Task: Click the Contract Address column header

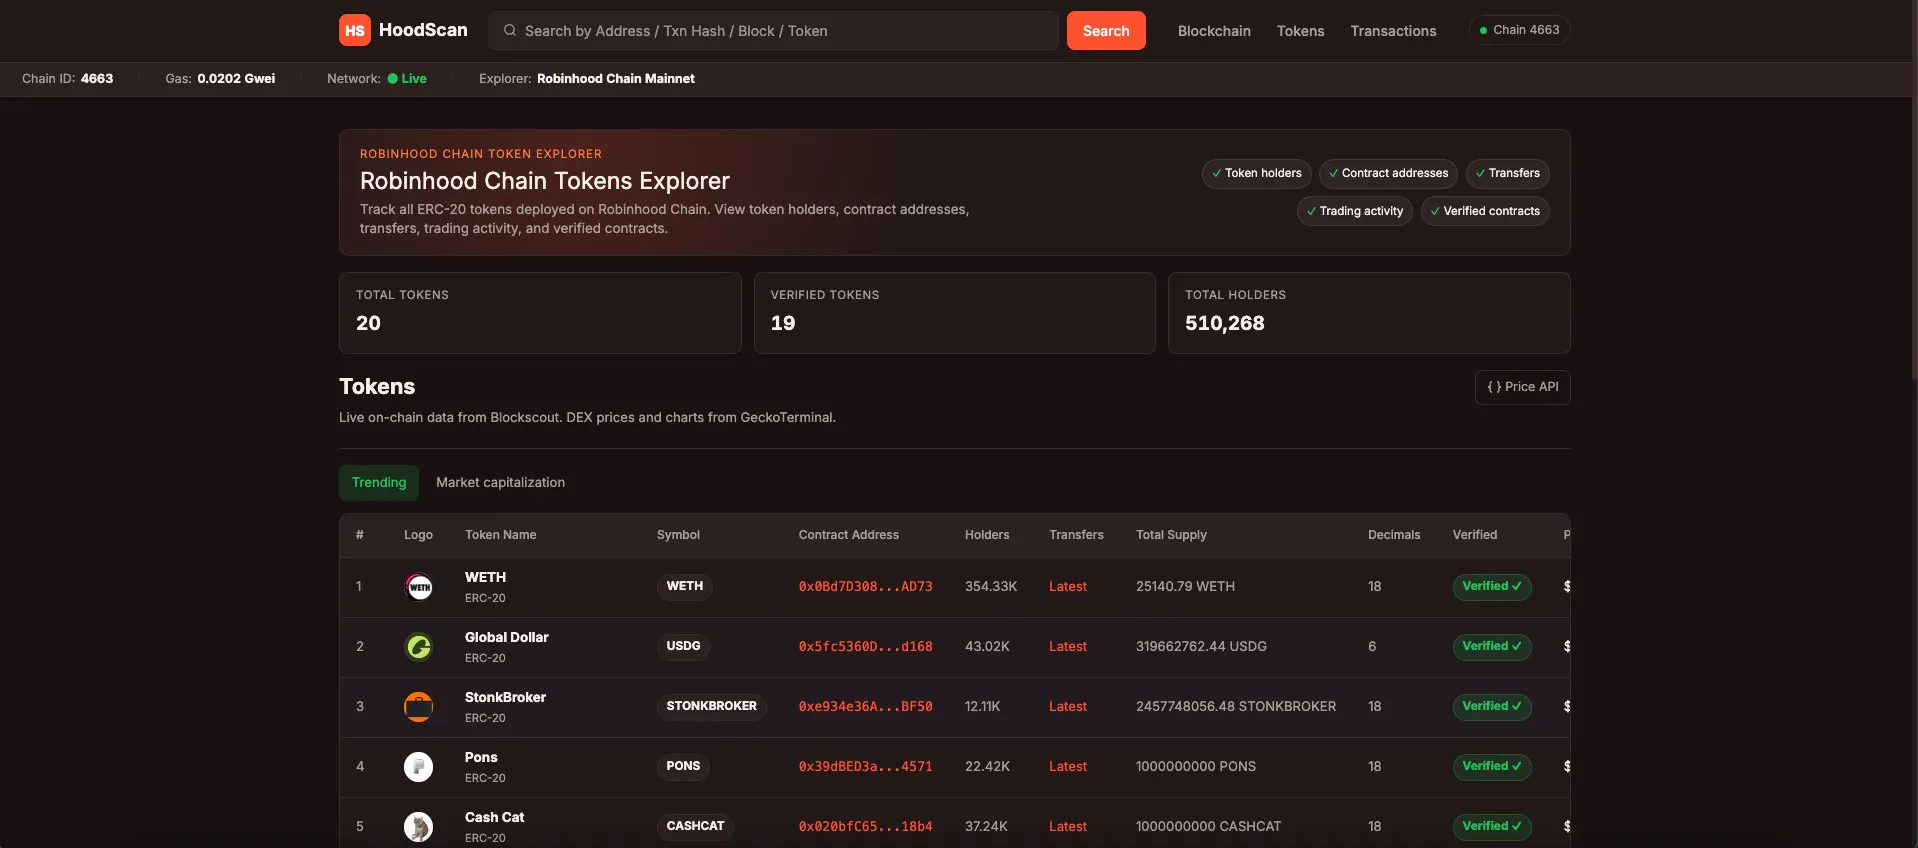Action: pos(848,535)
